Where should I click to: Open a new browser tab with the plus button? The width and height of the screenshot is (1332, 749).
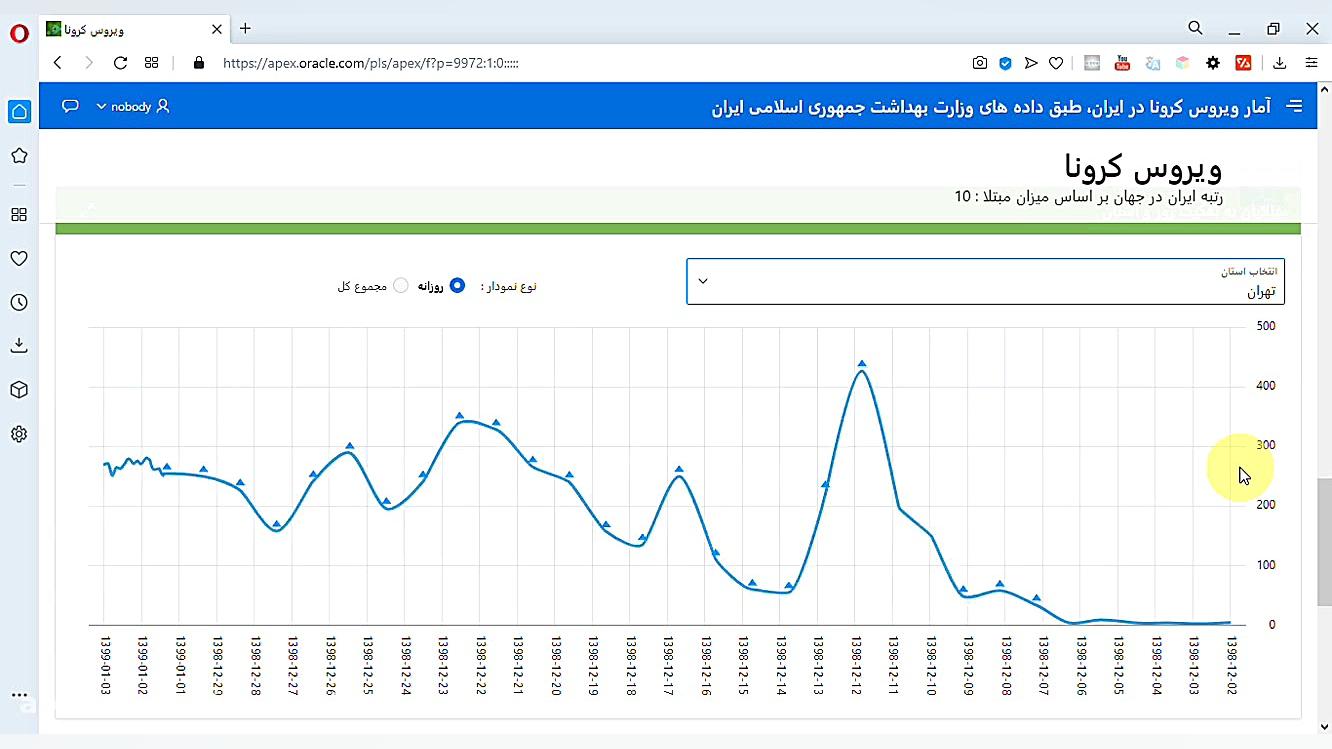245,29
